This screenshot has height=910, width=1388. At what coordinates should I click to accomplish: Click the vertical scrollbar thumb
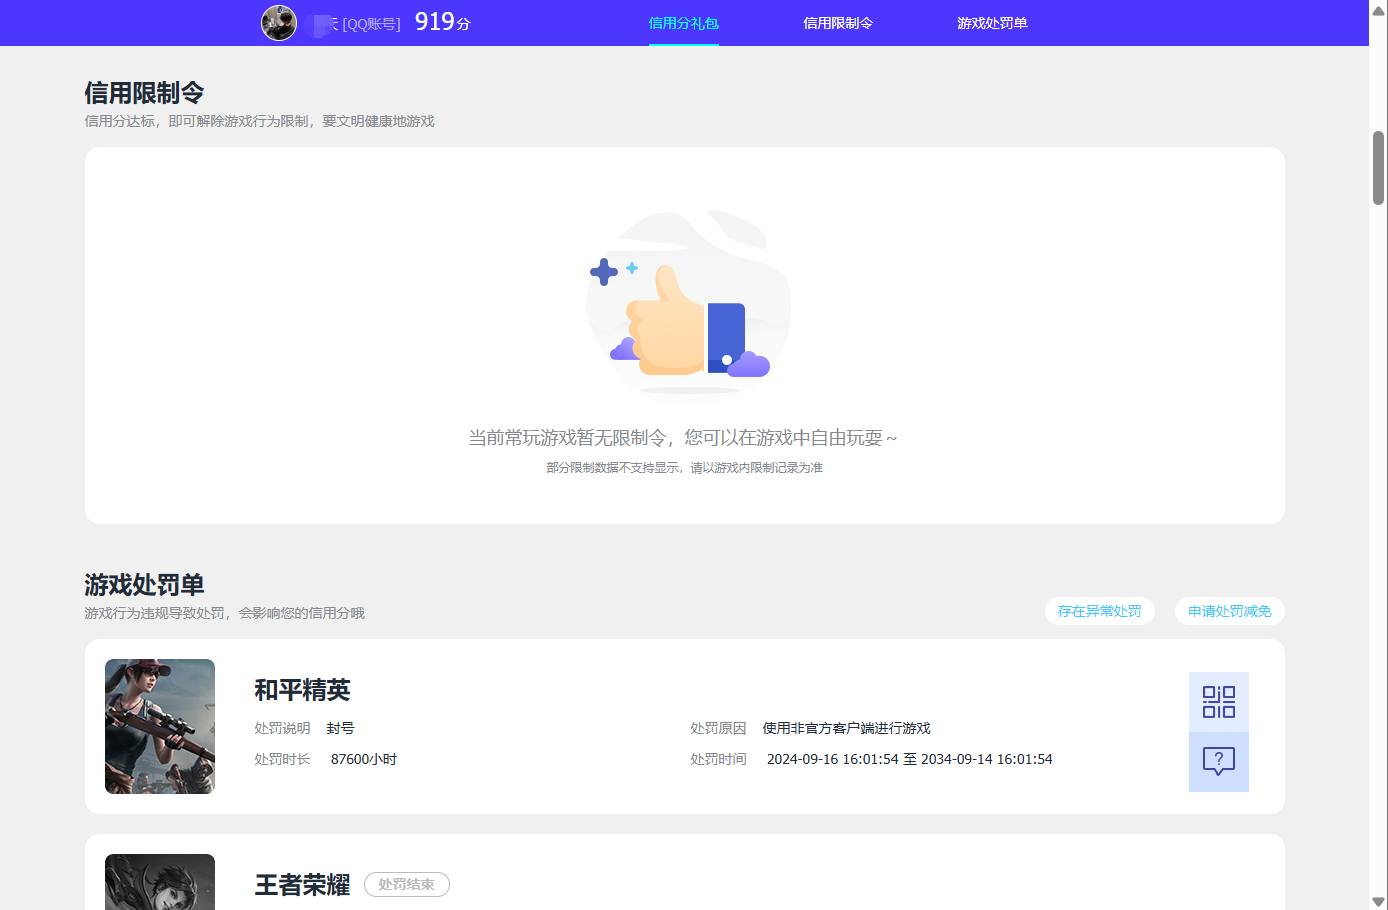pos(1378,167)
